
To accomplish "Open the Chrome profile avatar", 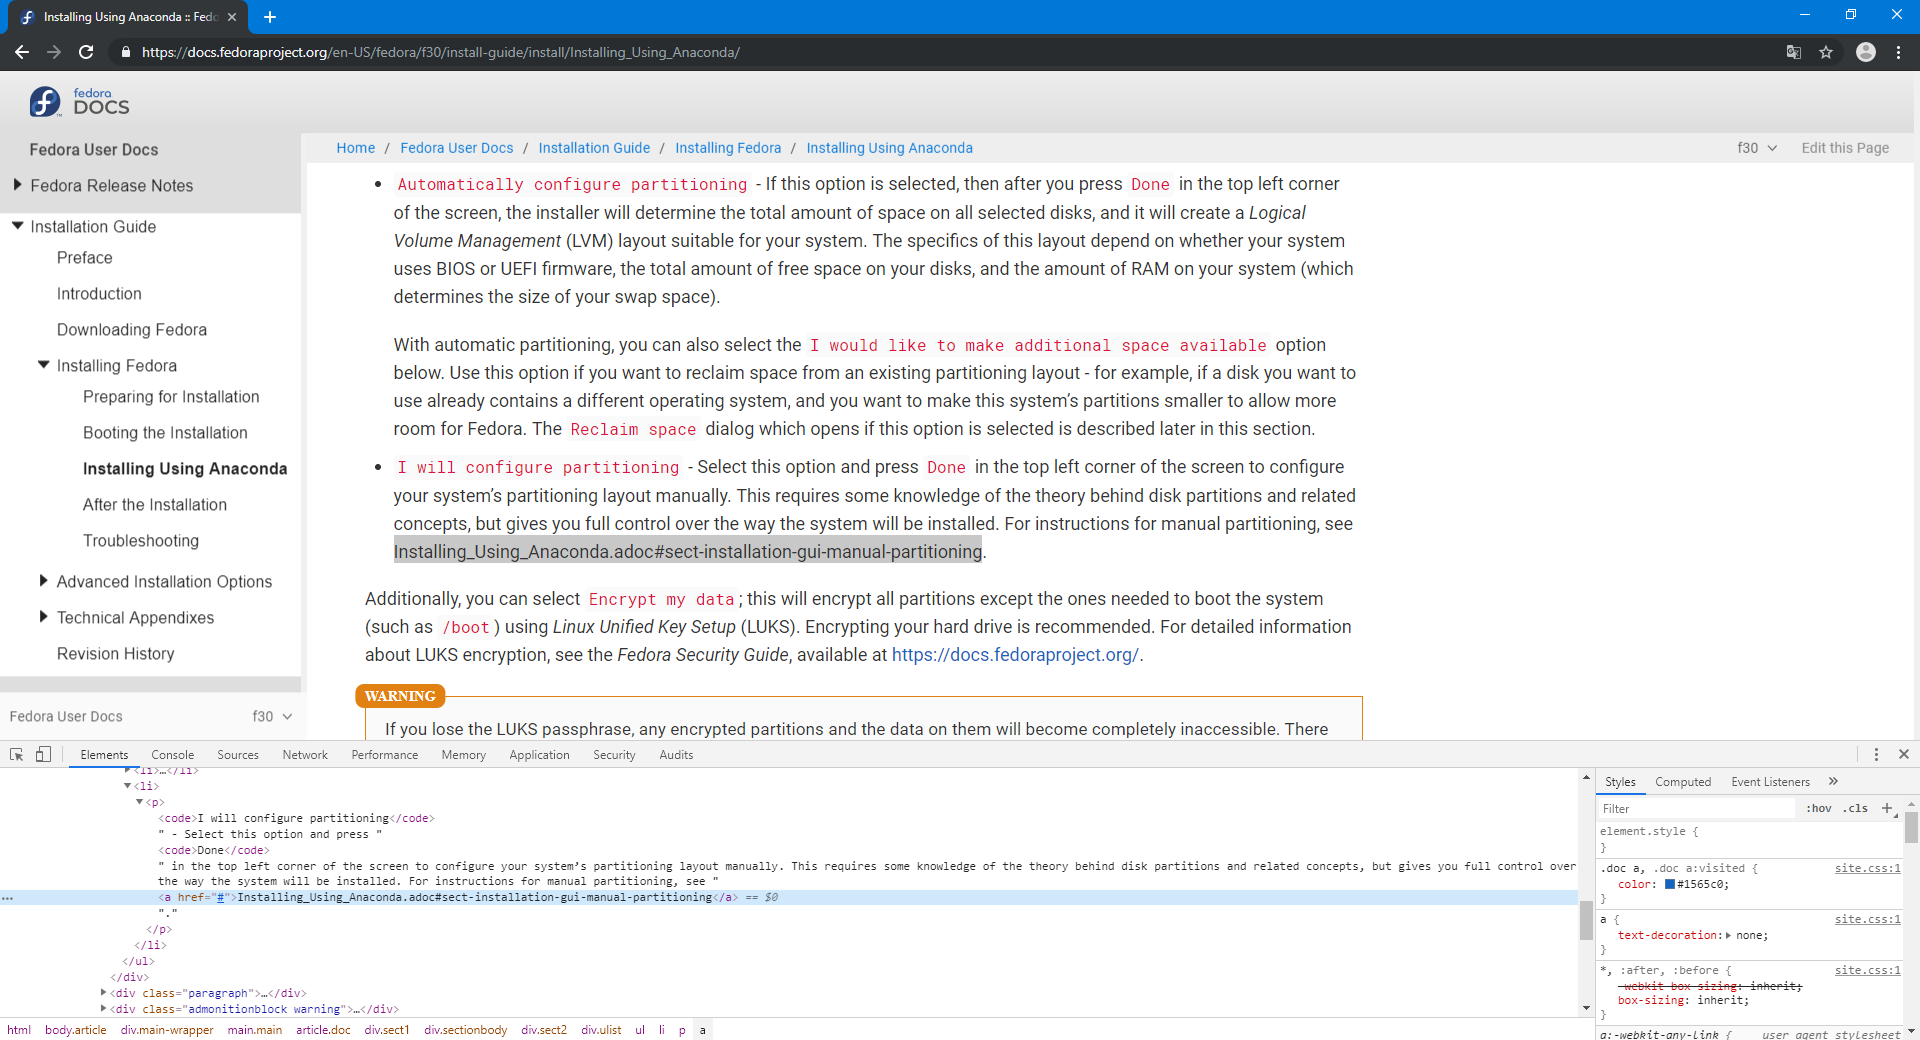I will (x=1866, y=52).
